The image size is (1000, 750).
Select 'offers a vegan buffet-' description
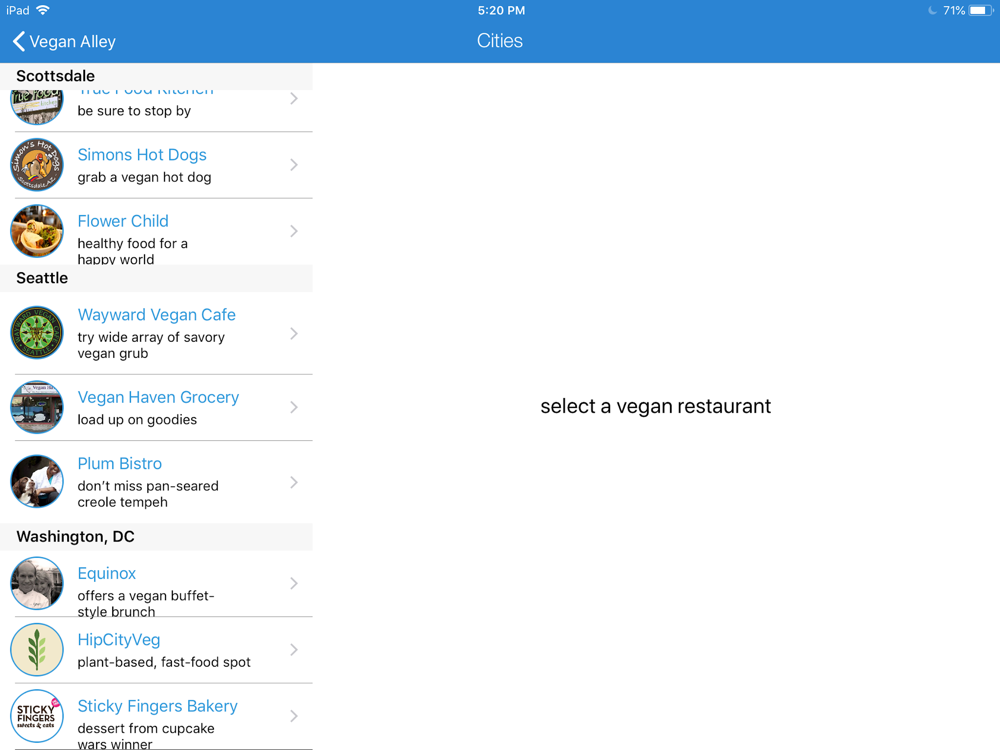pos(145,596)
